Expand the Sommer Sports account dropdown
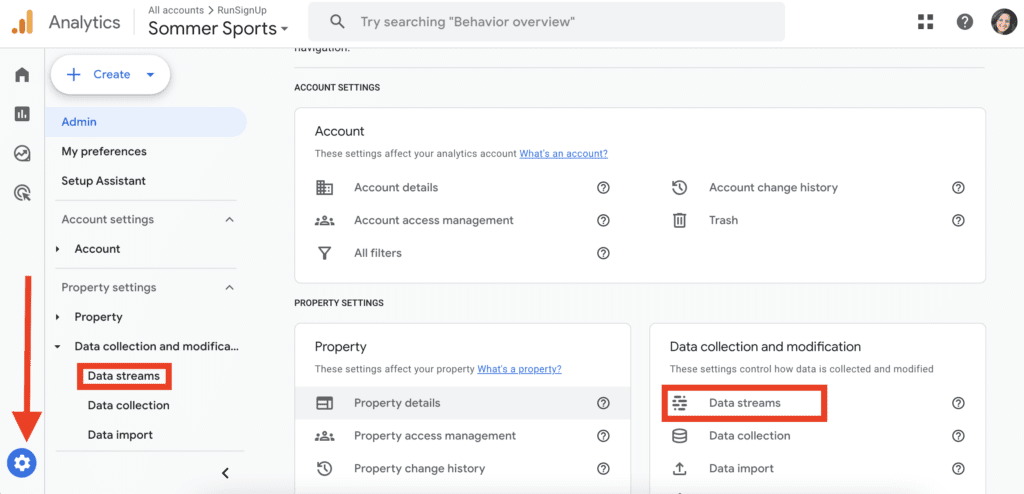 coord(218,29)
